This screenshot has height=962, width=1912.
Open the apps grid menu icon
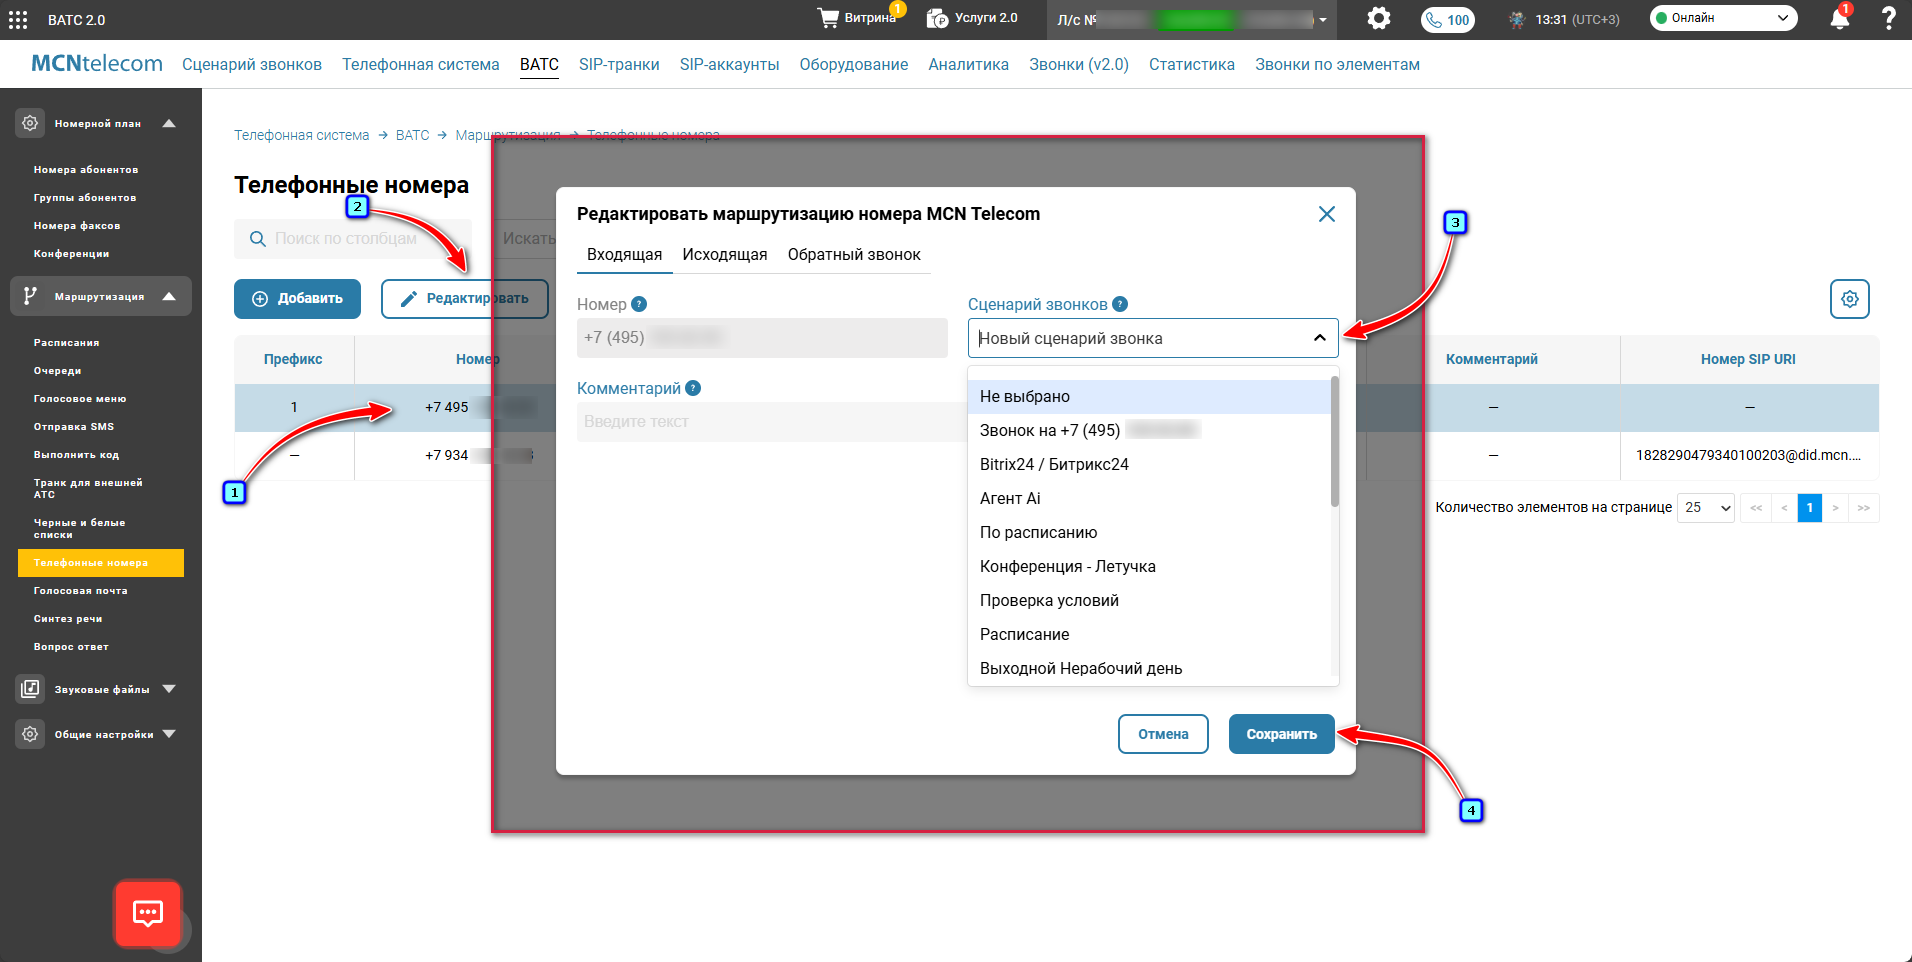tap(18, 19)
